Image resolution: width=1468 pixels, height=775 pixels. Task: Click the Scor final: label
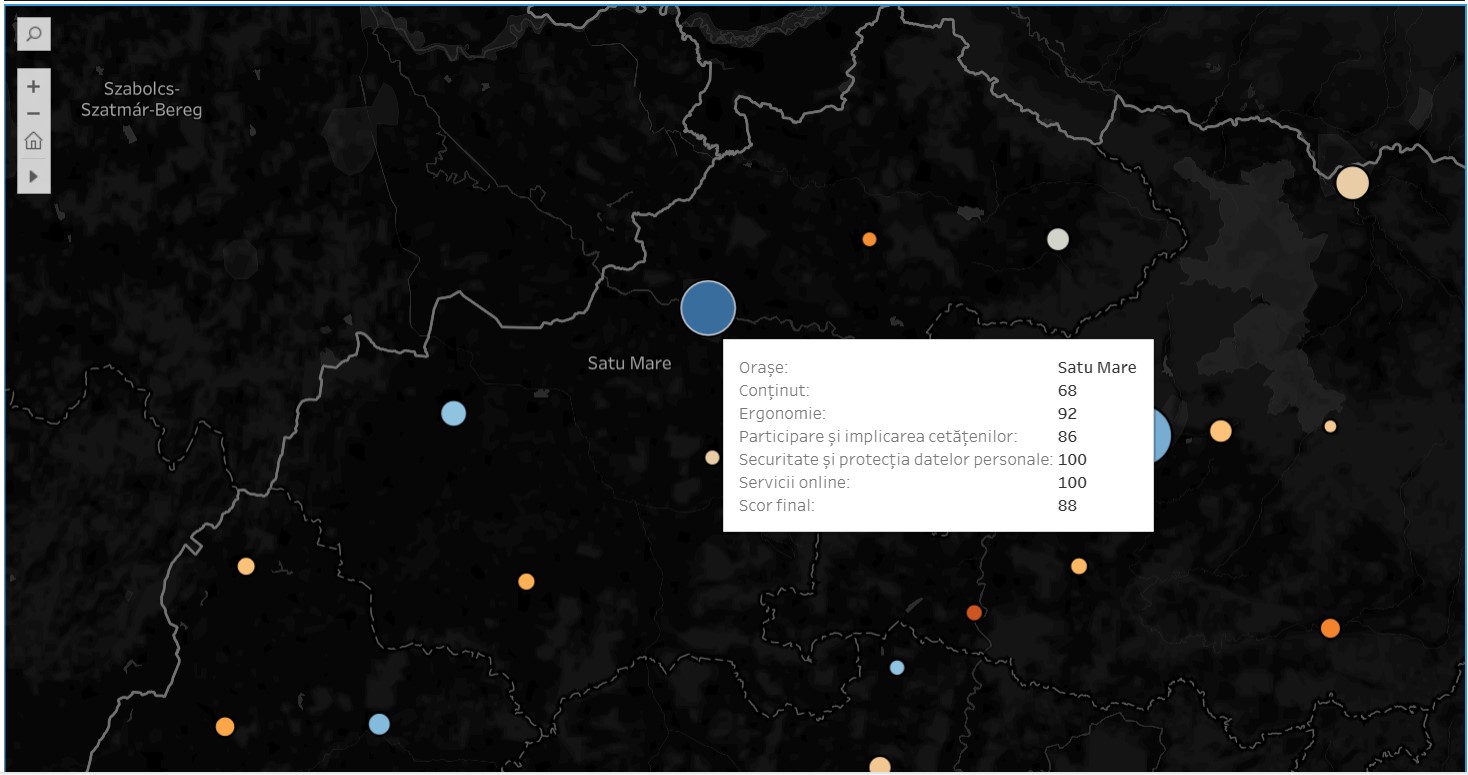coord(777,505)
